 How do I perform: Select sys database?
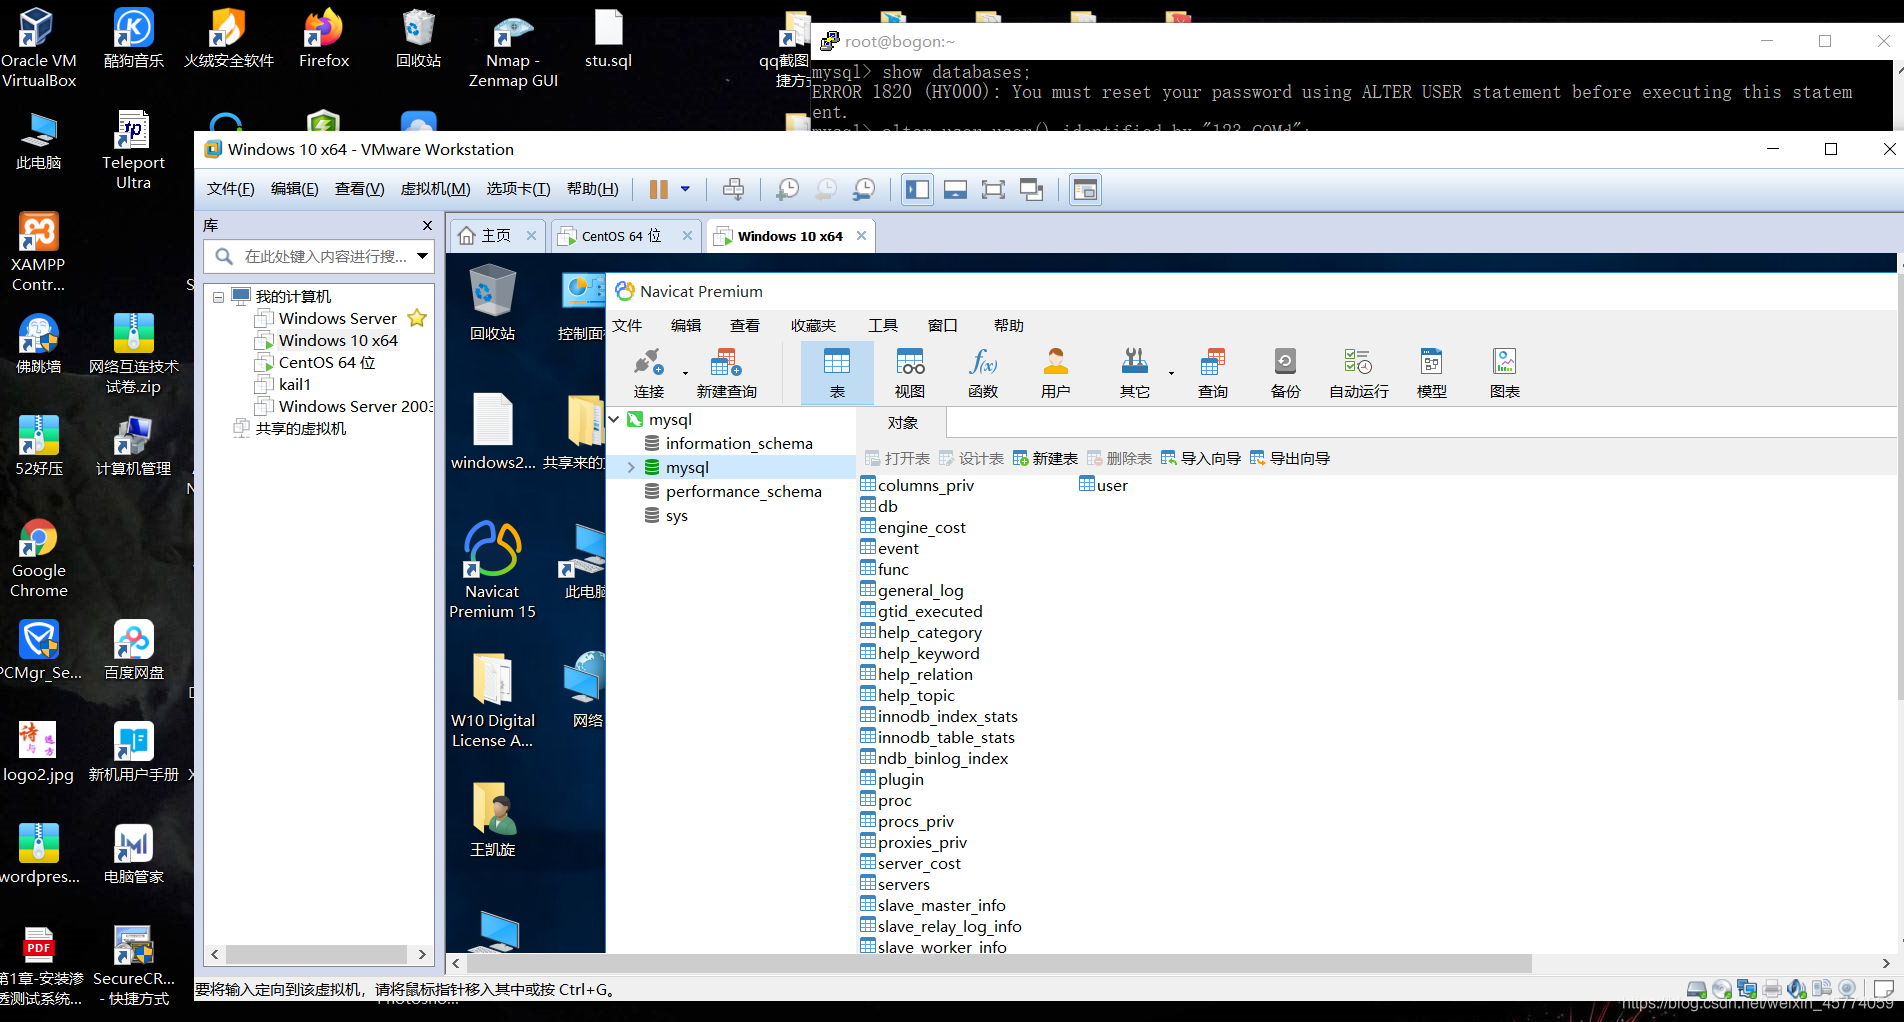[676, 516]
